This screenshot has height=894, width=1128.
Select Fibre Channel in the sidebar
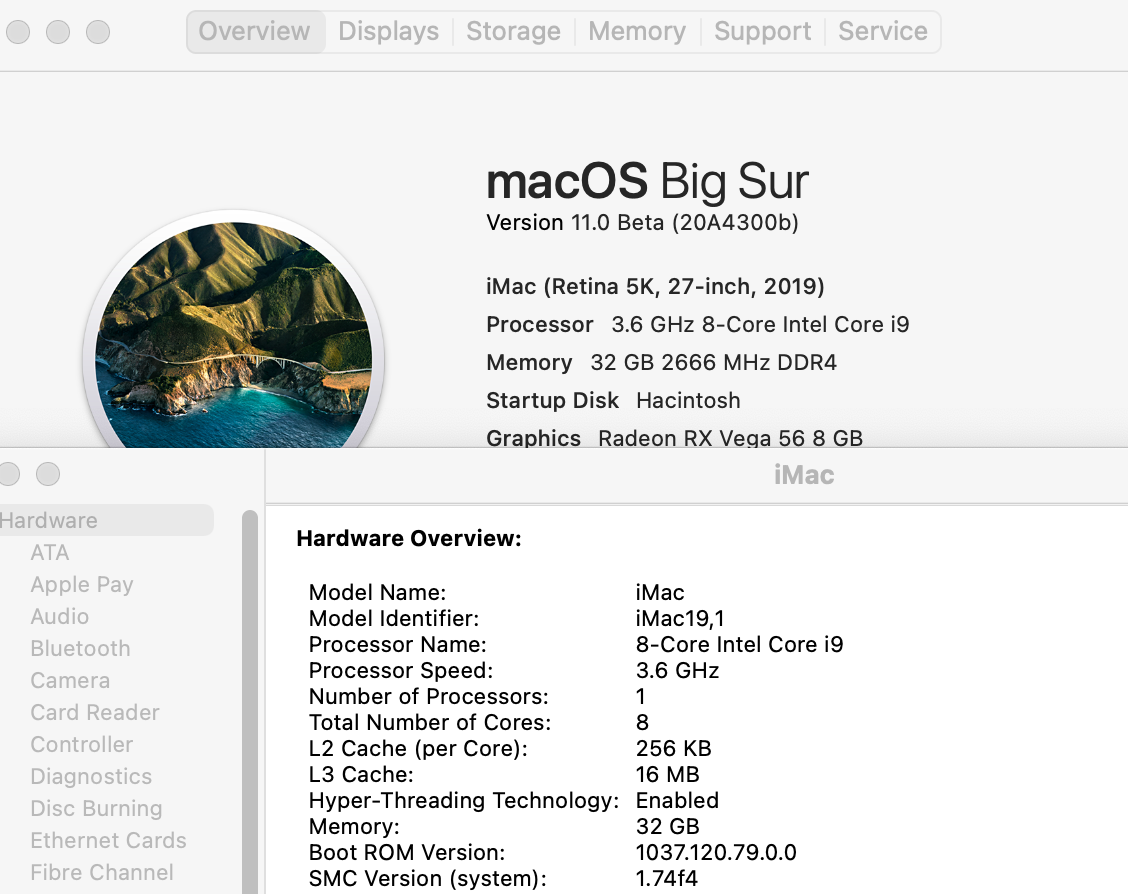[102, 872]
